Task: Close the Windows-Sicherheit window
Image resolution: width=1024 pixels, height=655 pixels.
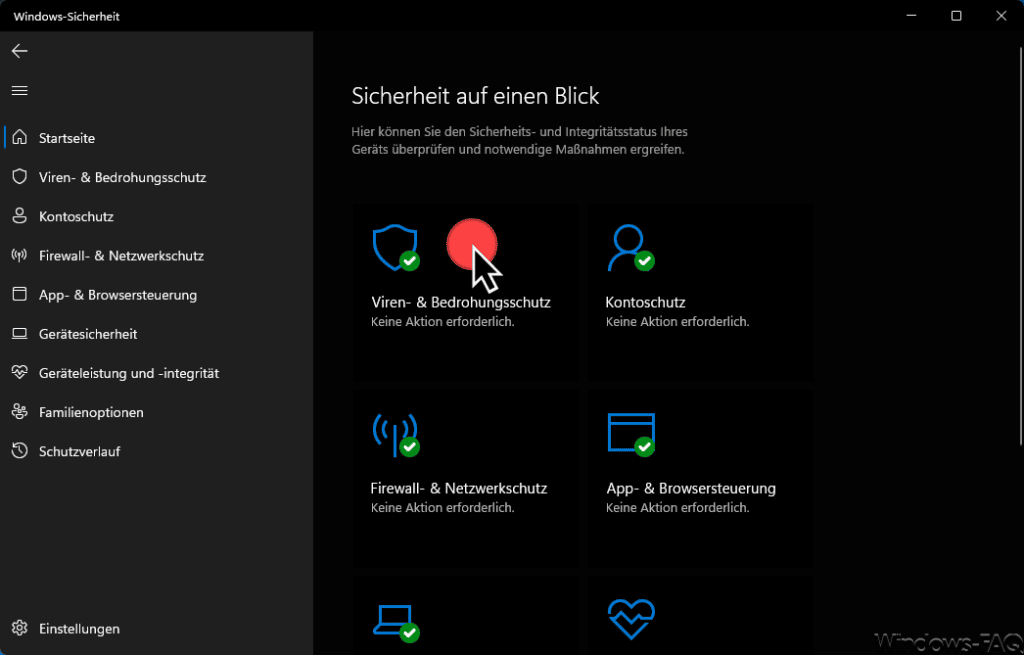Action: pyautogui.click(x=1001, y=16)
